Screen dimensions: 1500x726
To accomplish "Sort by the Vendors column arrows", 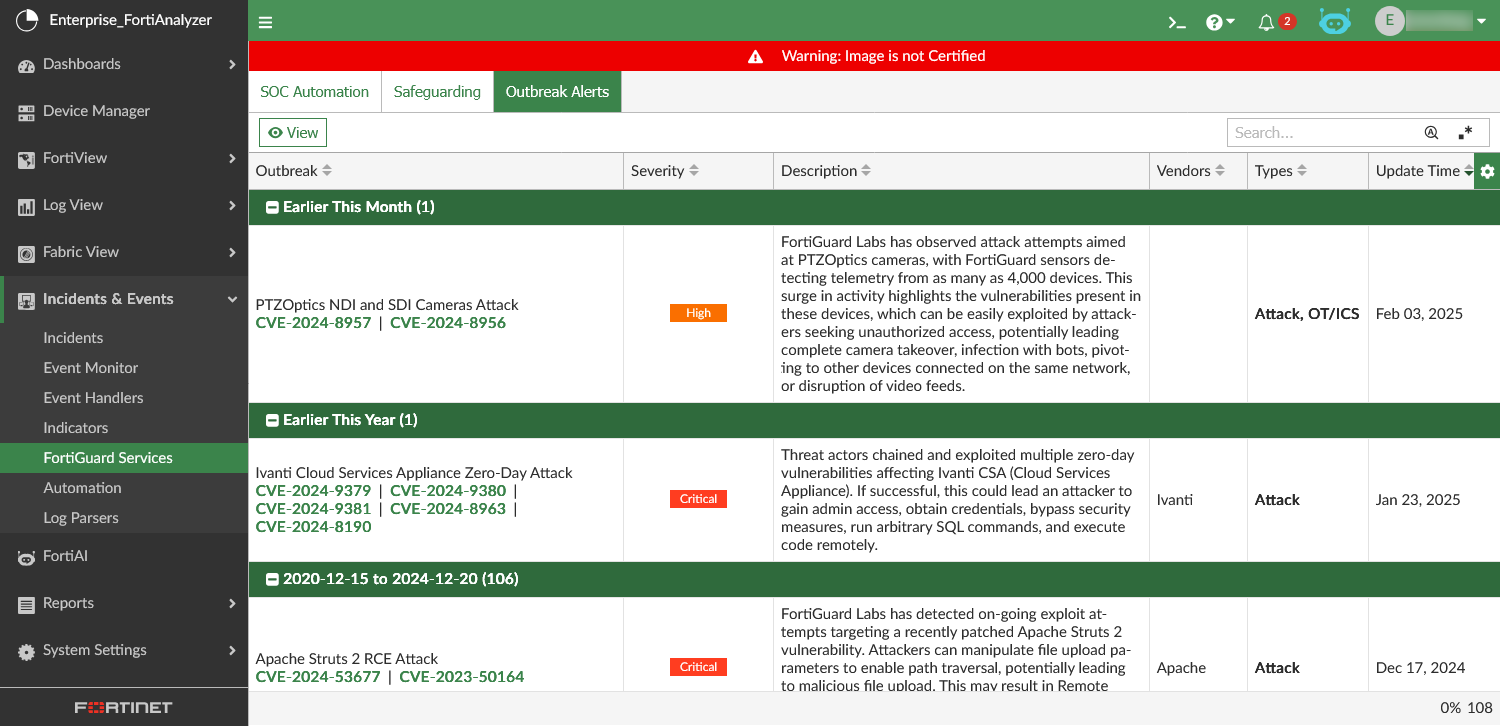I will (x=1220, y=171).
